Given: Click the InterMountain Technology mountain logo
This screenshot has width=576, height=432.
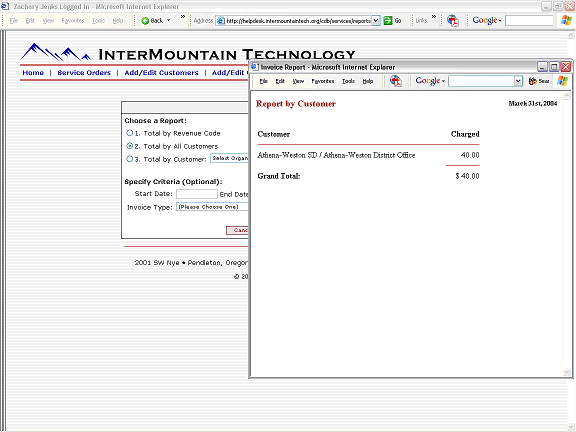Looking at the screenshot, I should click(x=55, y=52).
